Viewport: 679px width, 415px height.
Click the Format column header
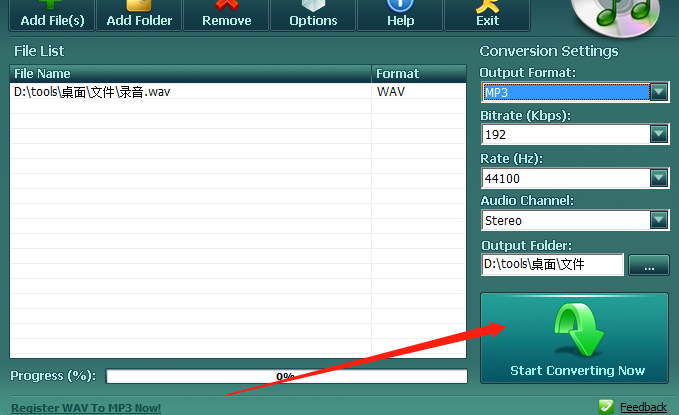click(x=419, y=74)
